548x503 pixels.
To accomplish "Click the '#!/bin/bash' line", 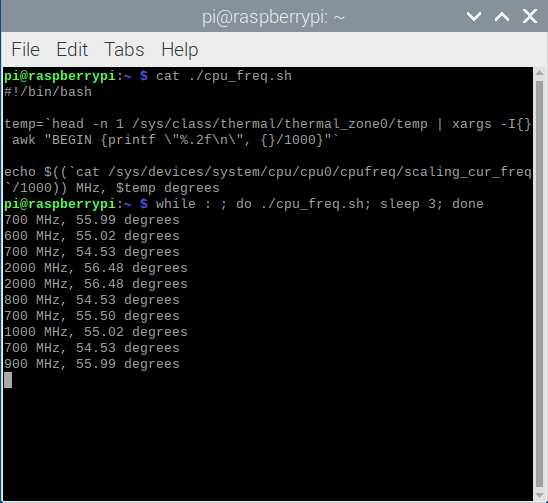I will point(48,92).
